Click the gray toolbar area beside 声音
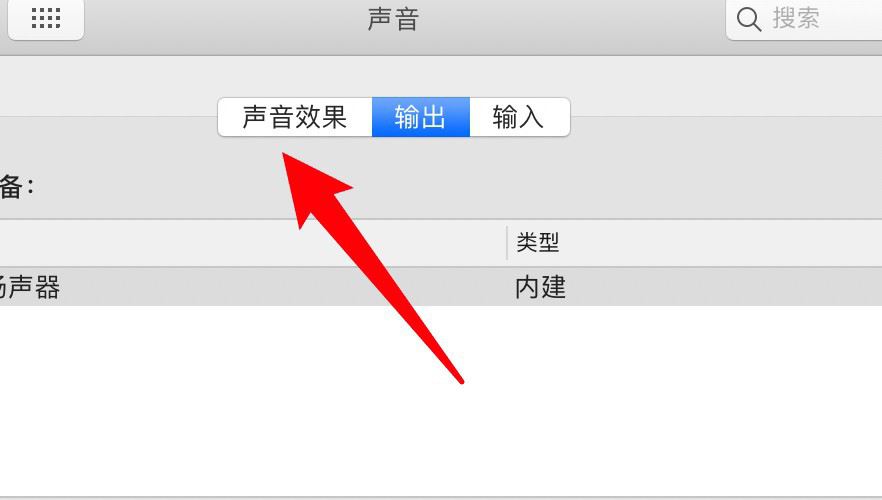882x500 pixels. tap(562, 22)
